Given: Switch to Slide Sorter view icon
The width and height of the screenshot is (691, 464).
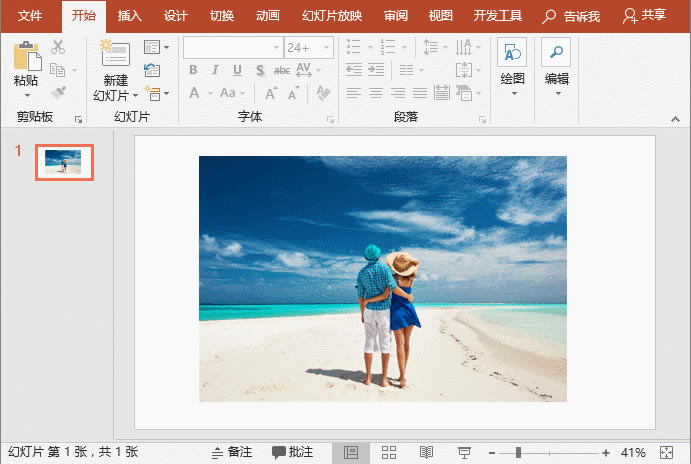Looking at the screenshot, I should click(x=390, y=453).
